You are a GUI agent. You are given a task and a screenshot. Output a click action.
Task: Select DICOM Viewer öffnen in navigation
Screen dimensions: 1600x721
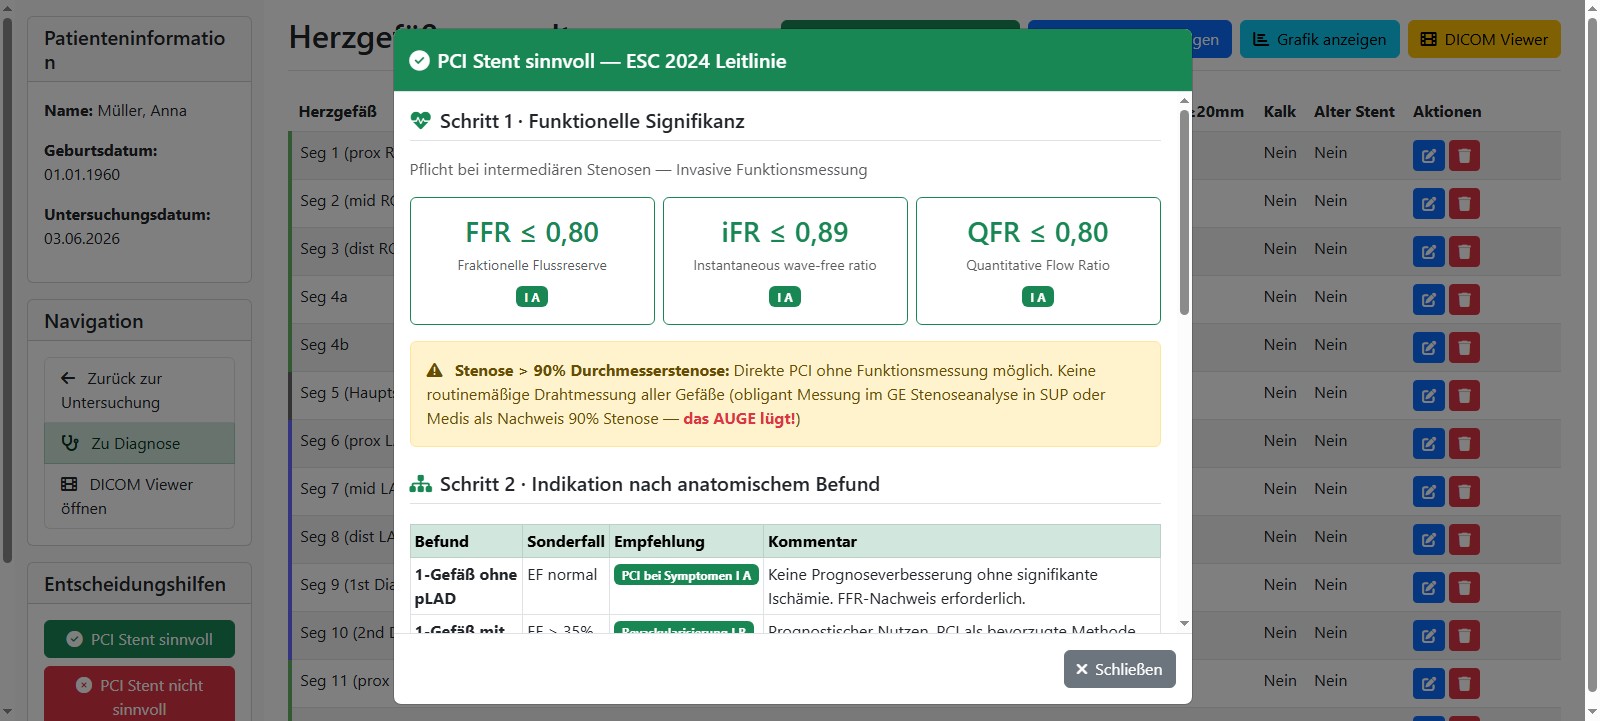tap(139, 496)
